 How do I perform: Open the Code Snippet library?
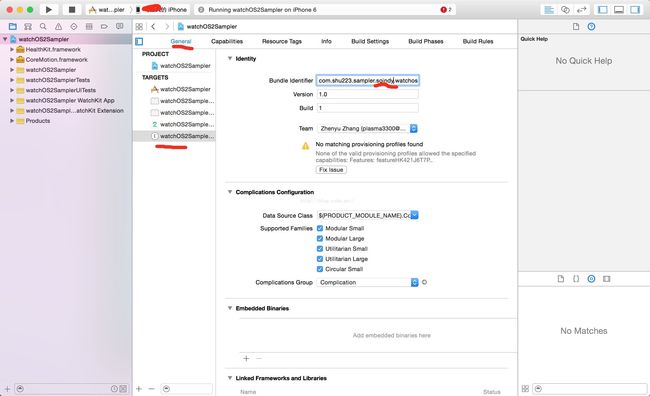pos(576,279)
